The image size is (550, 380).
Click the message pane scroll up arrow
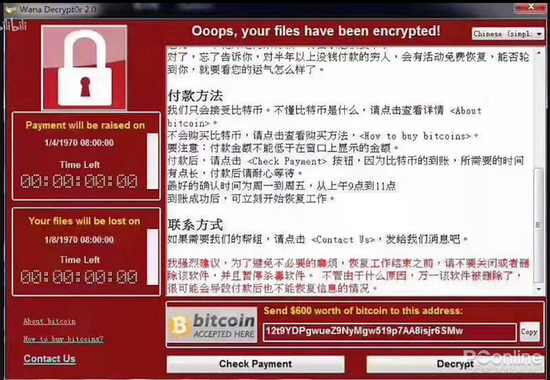[x=539, y=53]
